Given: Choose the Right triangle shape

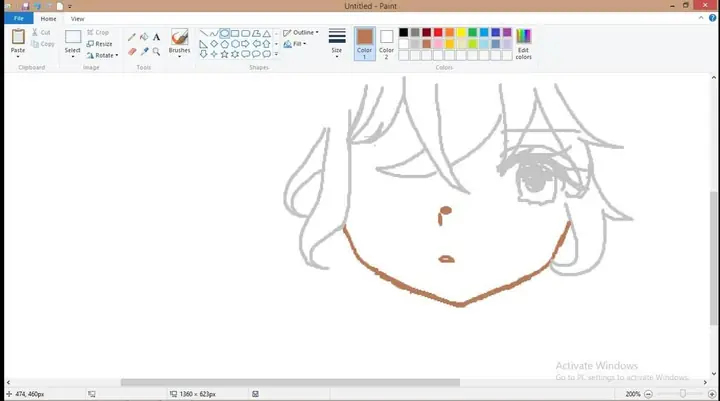Looking at the screenshot, I should click(x=203, y=44).
